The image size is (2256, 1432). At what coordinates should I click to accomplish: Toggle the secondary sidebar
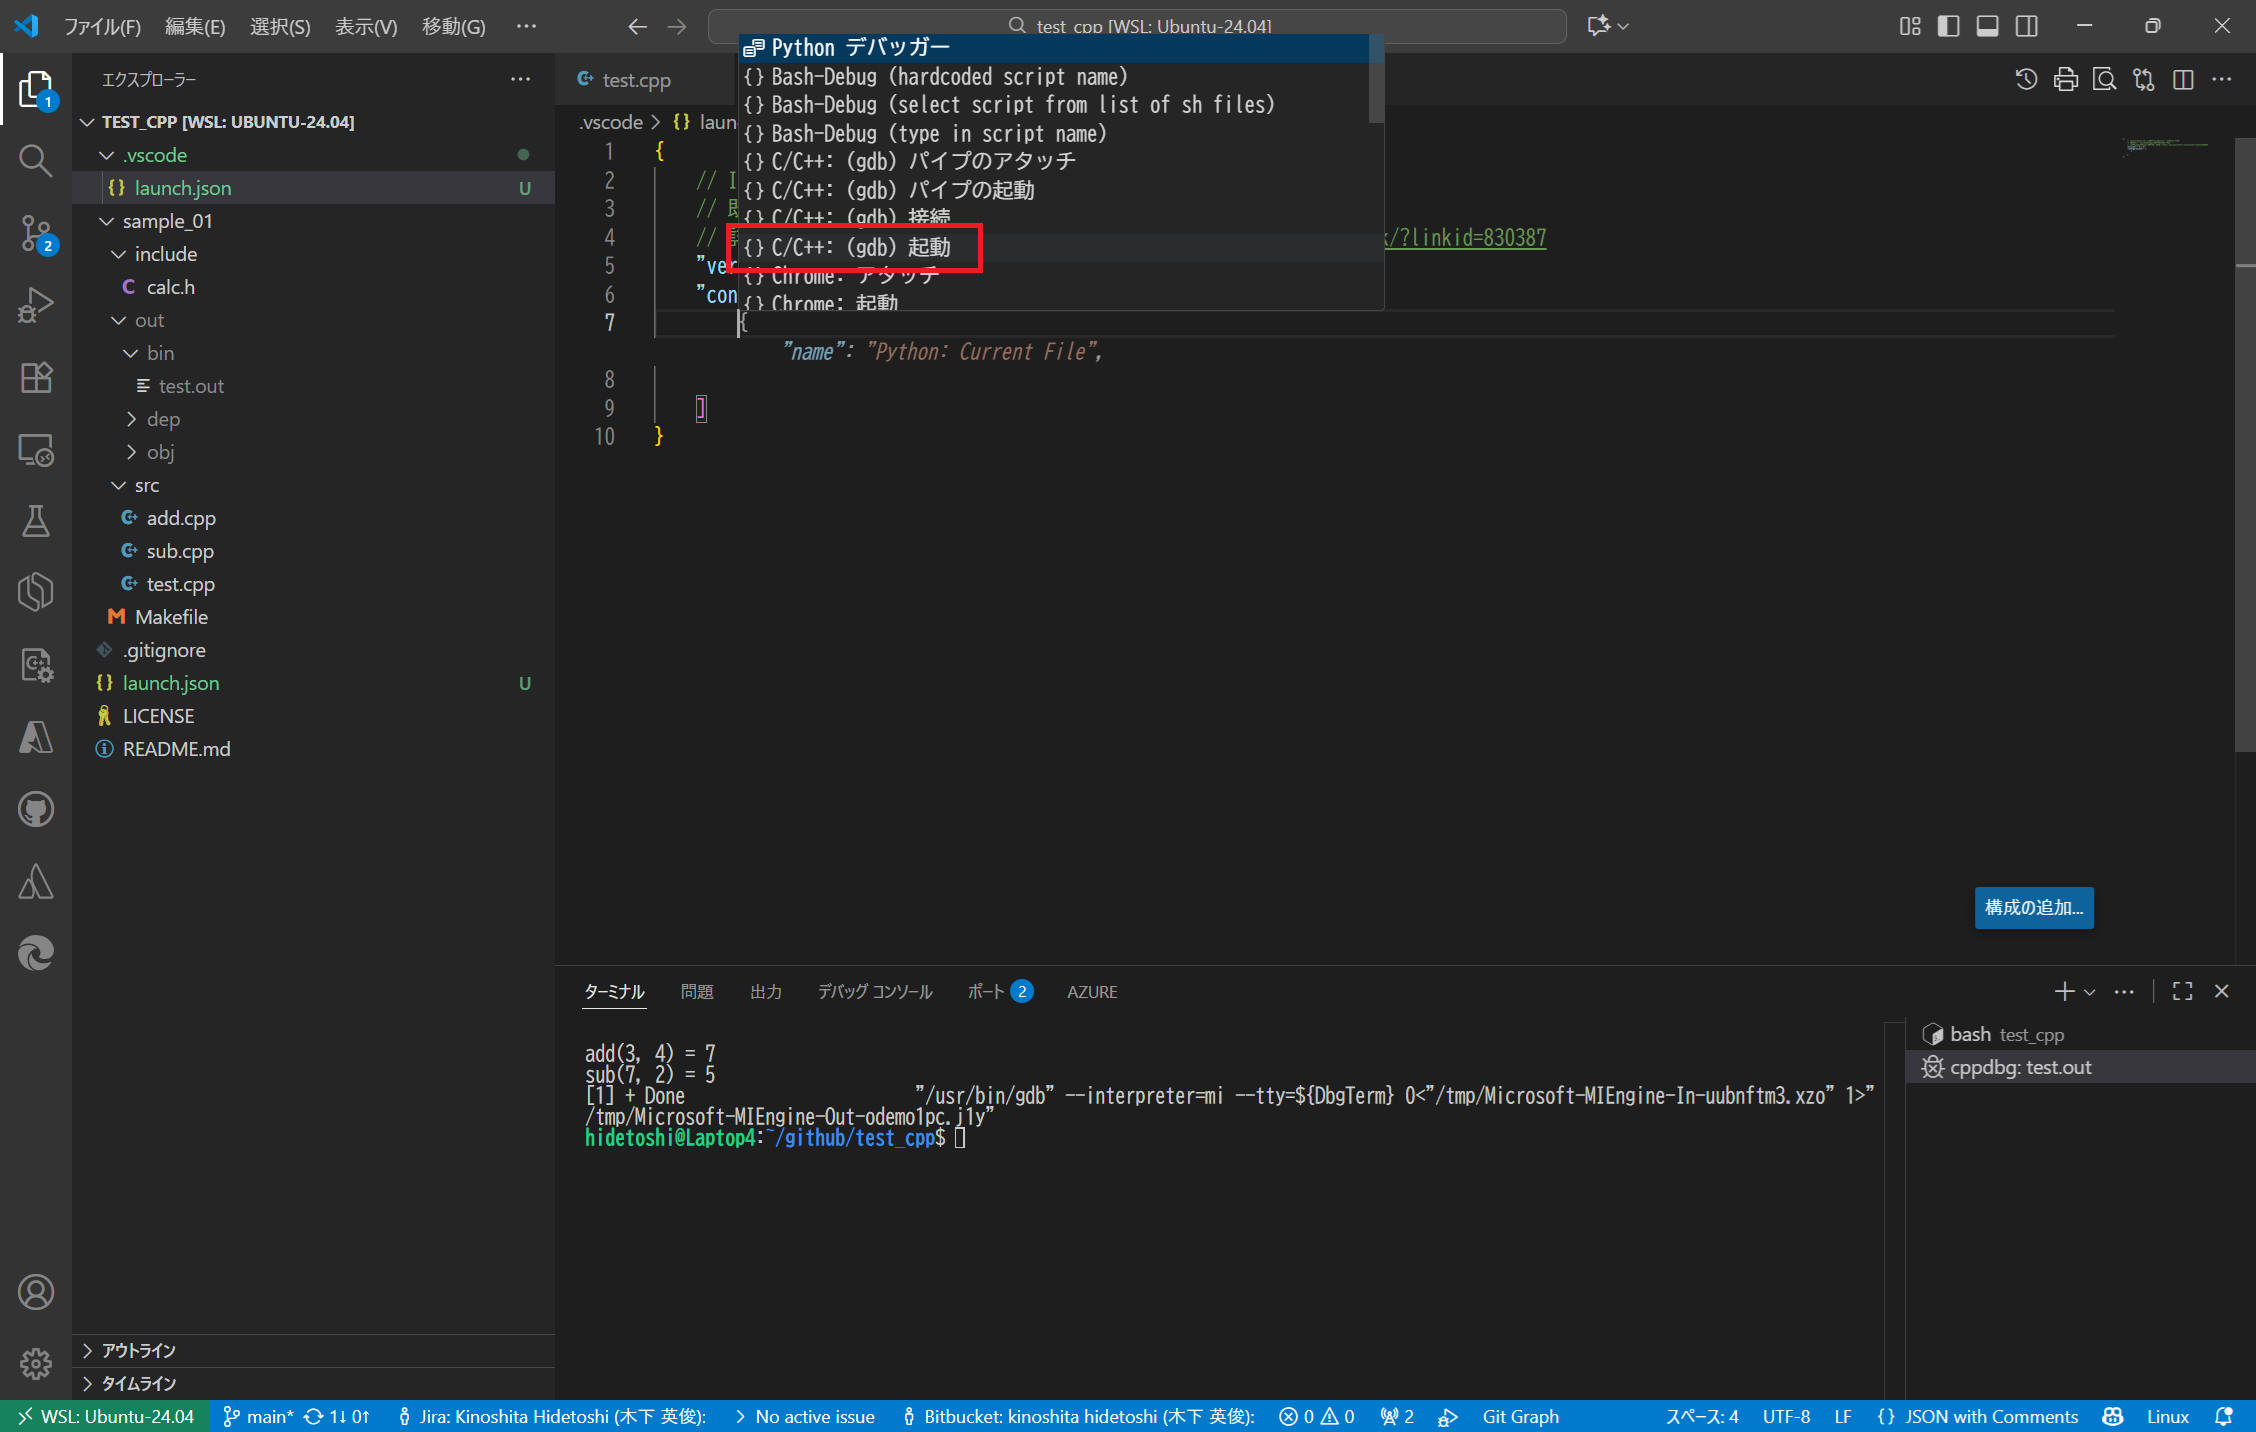(2027, 26)
